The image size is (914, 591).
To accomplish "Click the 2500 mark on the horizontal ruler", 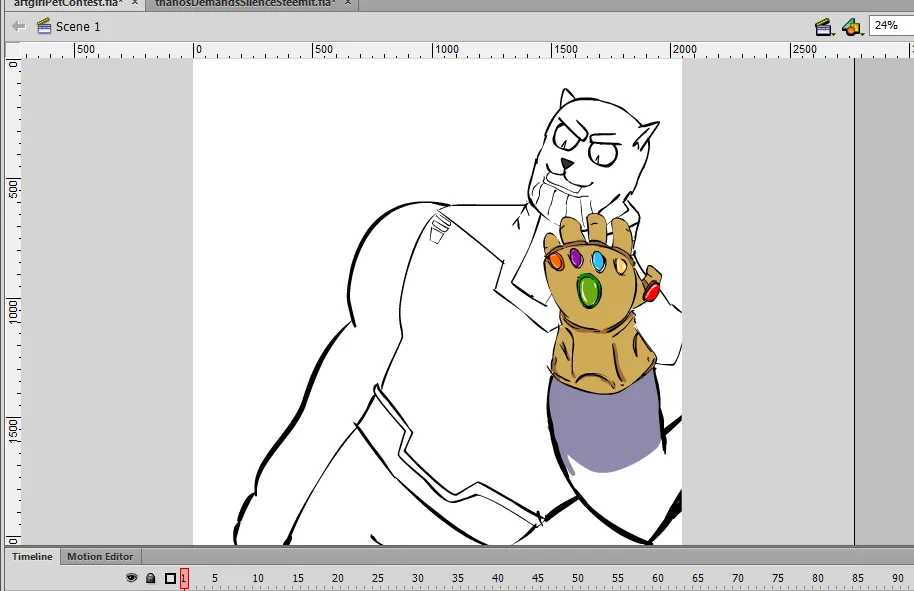I will (x=805, y=50).
